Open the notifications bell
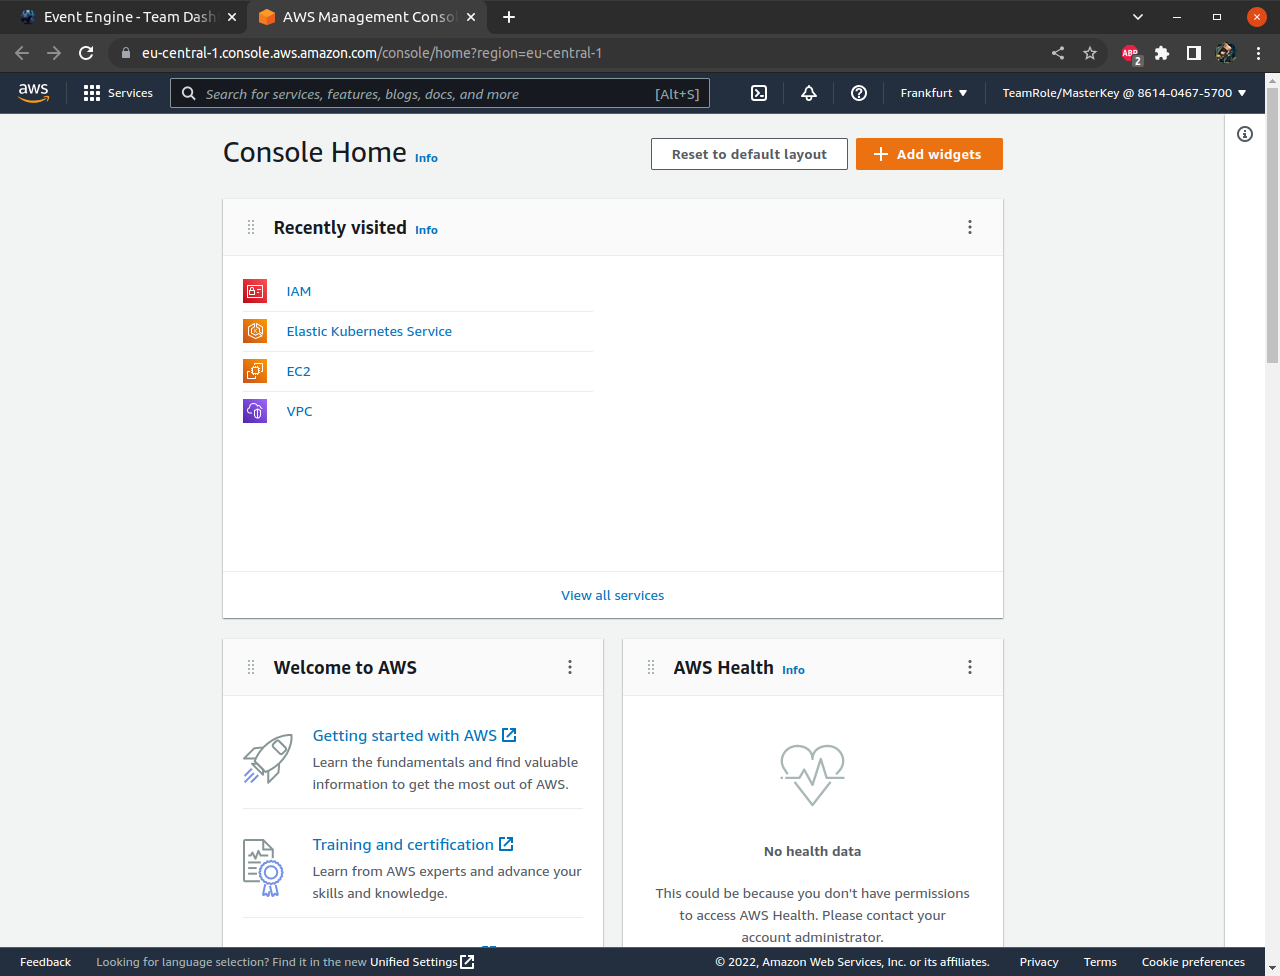This screenshot has height=976, width=1280. tap(809, 93)
